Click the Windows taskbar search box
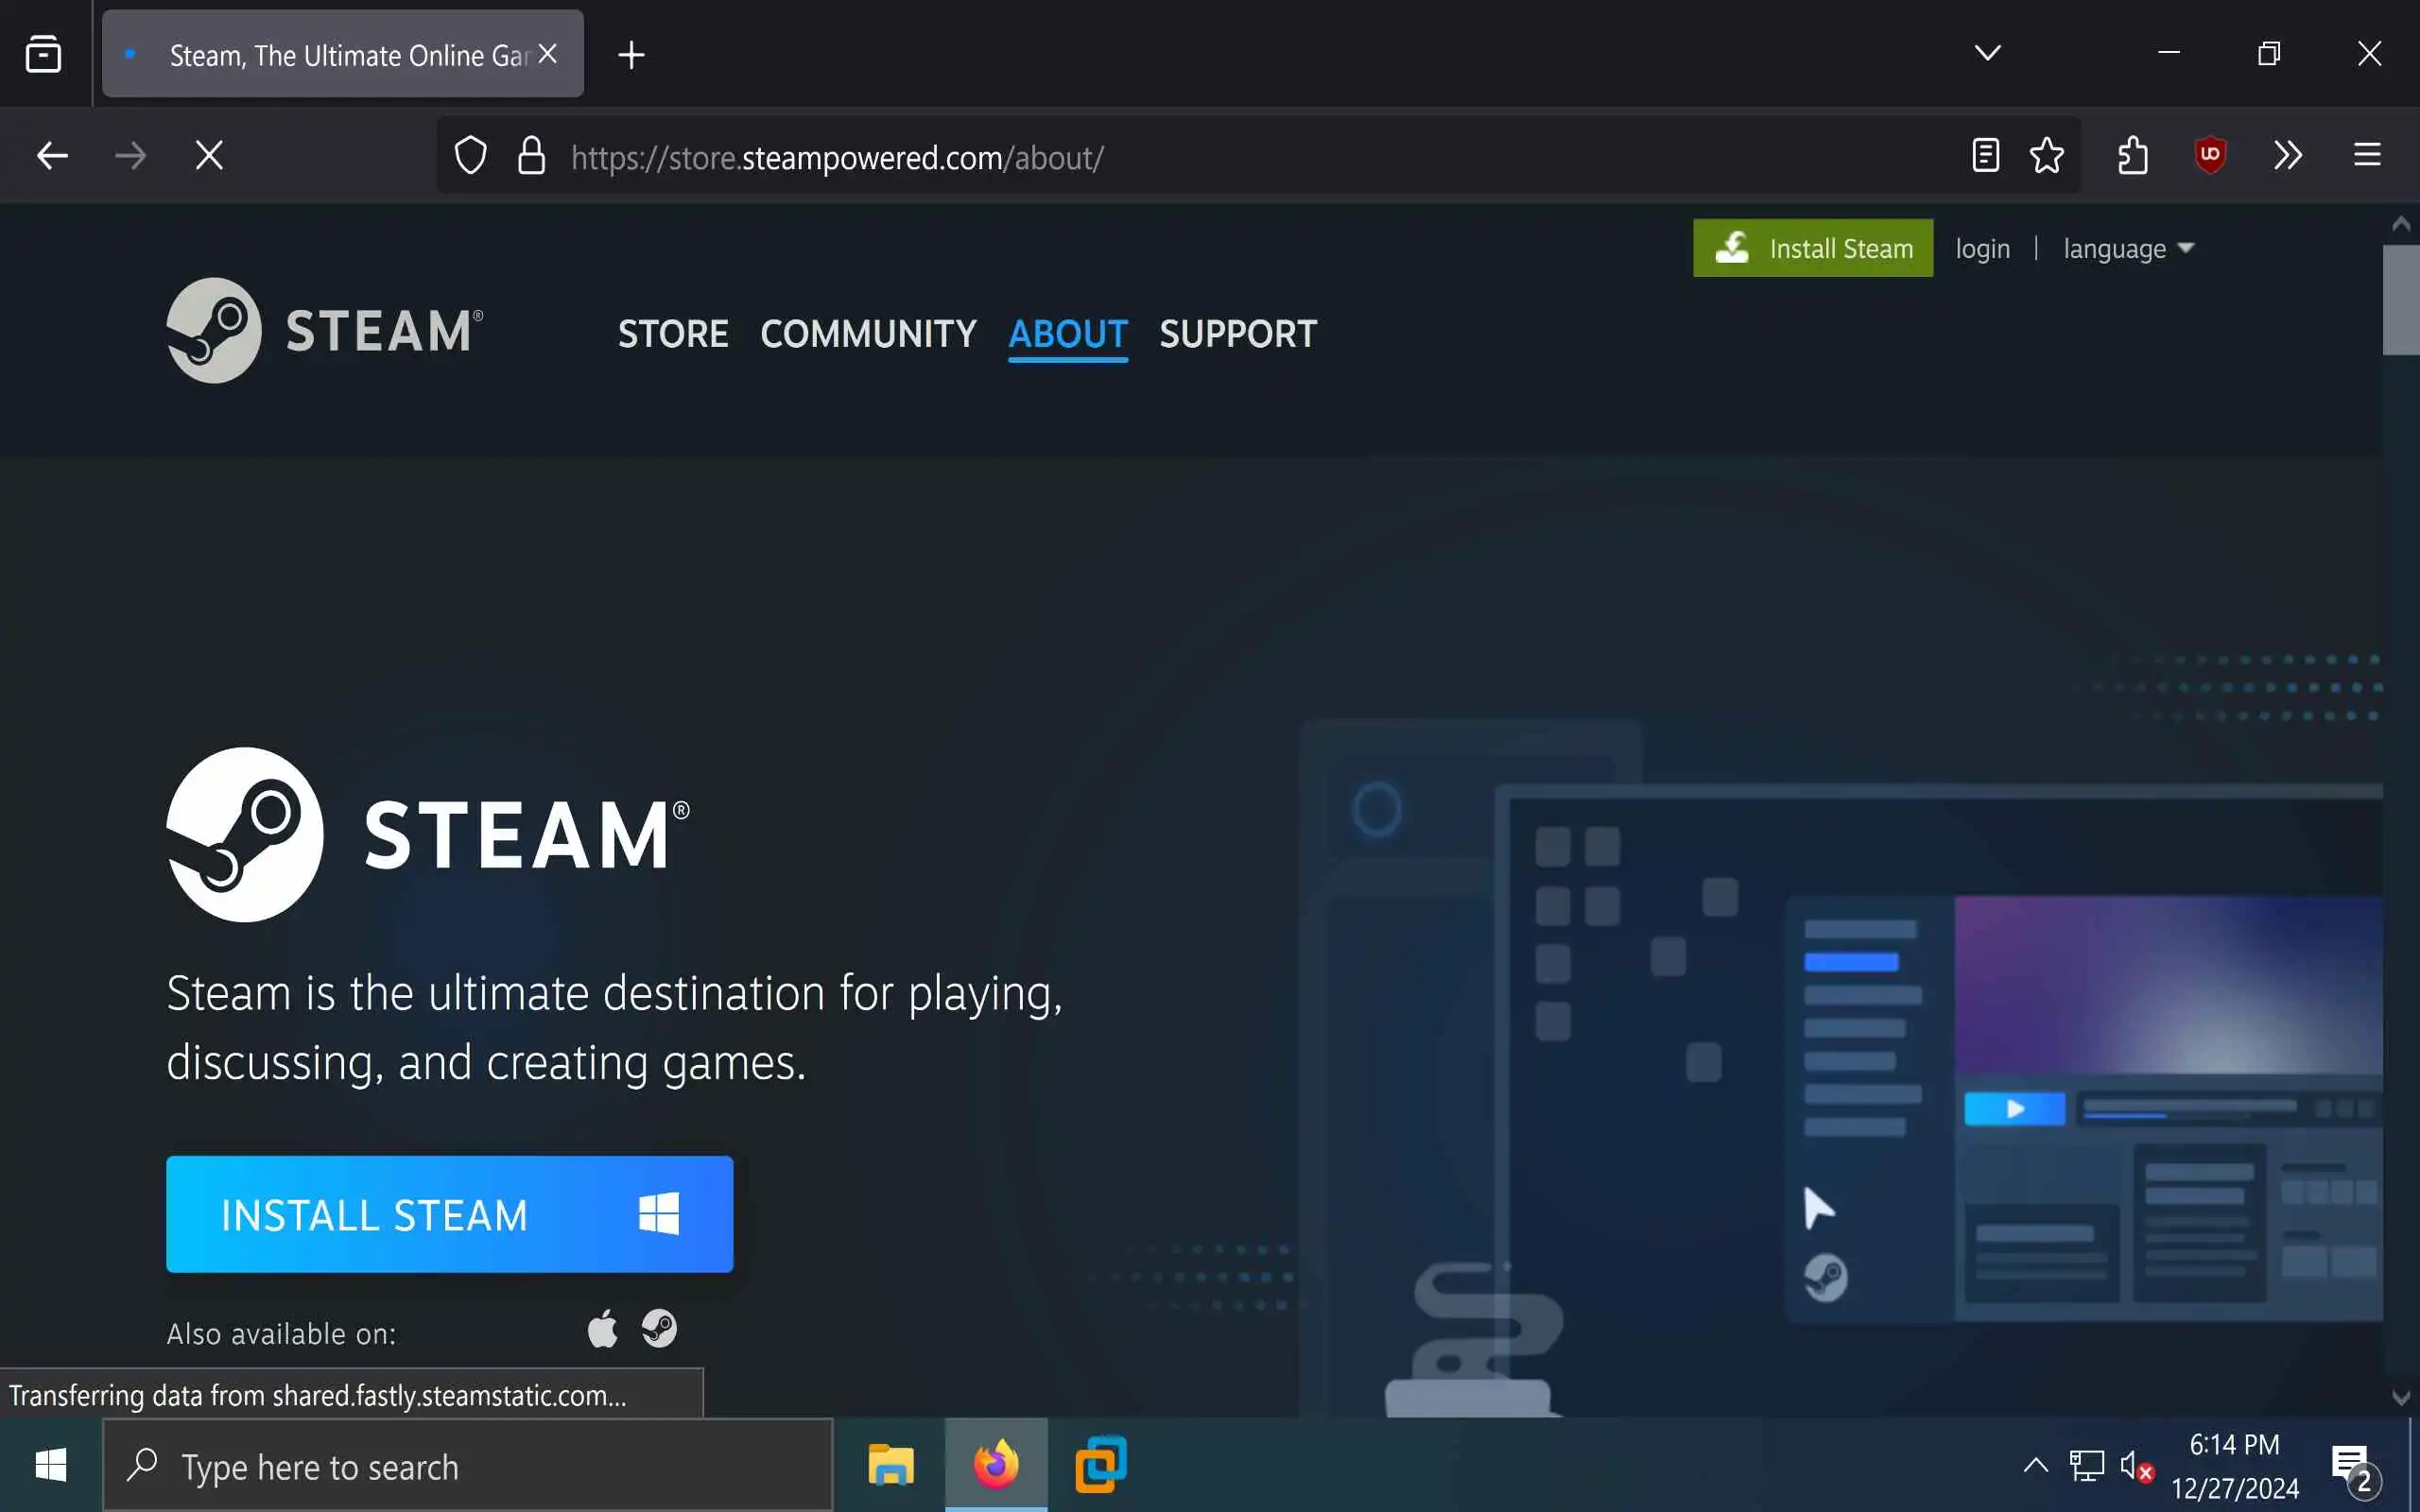2420x1512 pixels. pos(468,1466)
